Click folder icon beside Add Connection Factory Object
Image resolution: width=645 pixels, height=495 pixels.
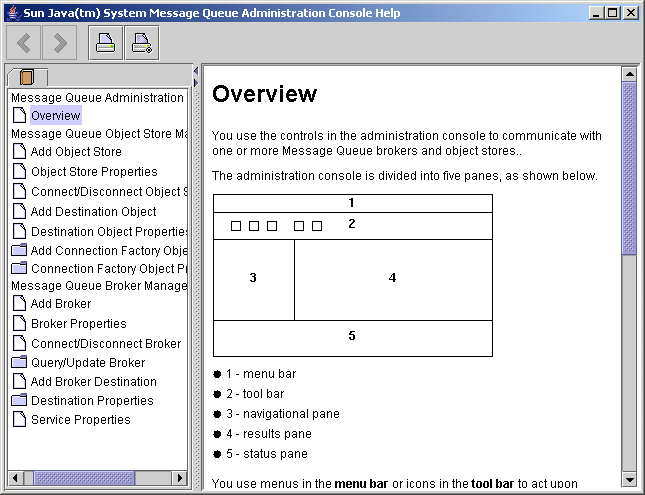(x=19, y=250)
